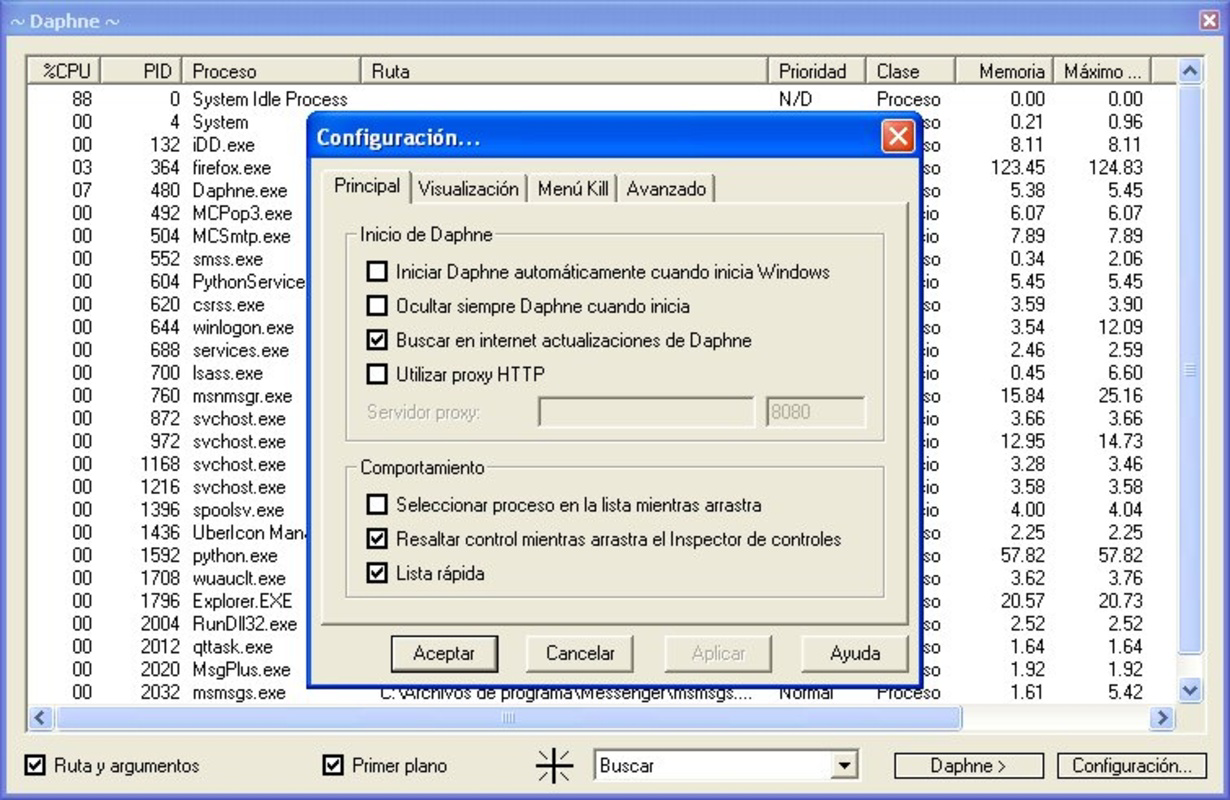This screenshot has height=800, width=1230.
Task: Select the RunDll32.exe process row
Action: 245,625
